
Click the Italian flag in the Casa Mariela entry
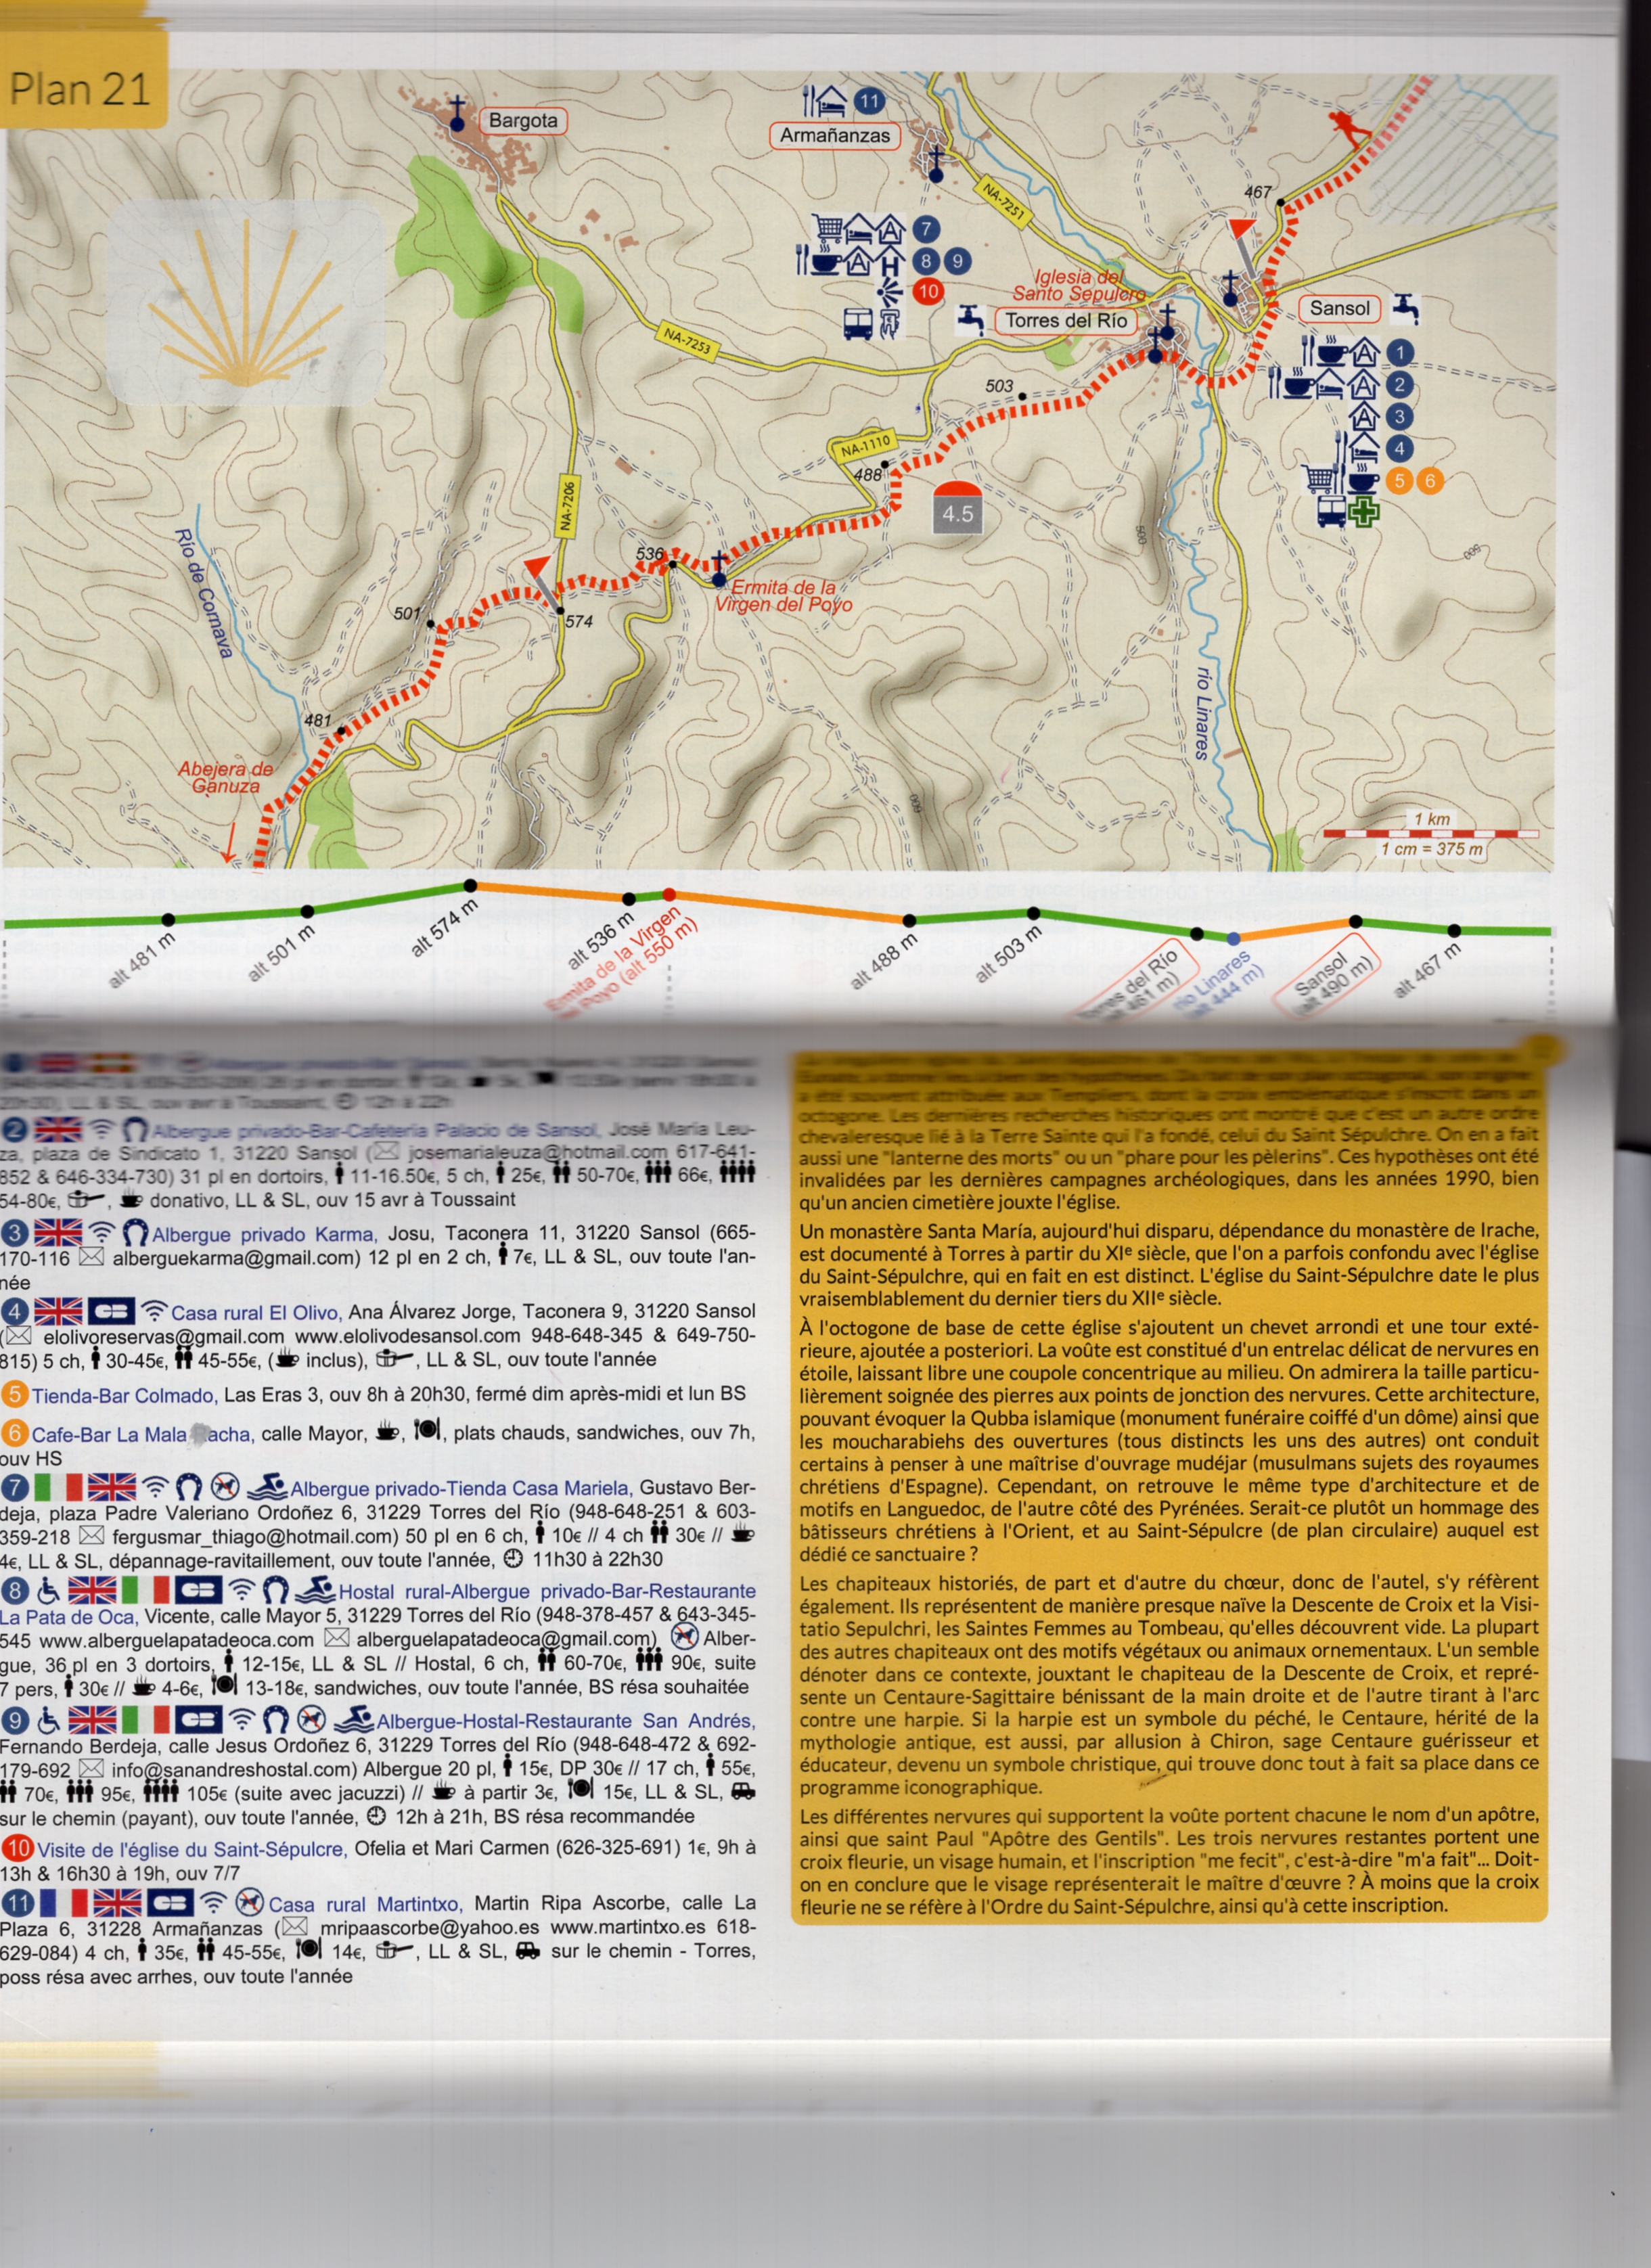point(59,1486)
